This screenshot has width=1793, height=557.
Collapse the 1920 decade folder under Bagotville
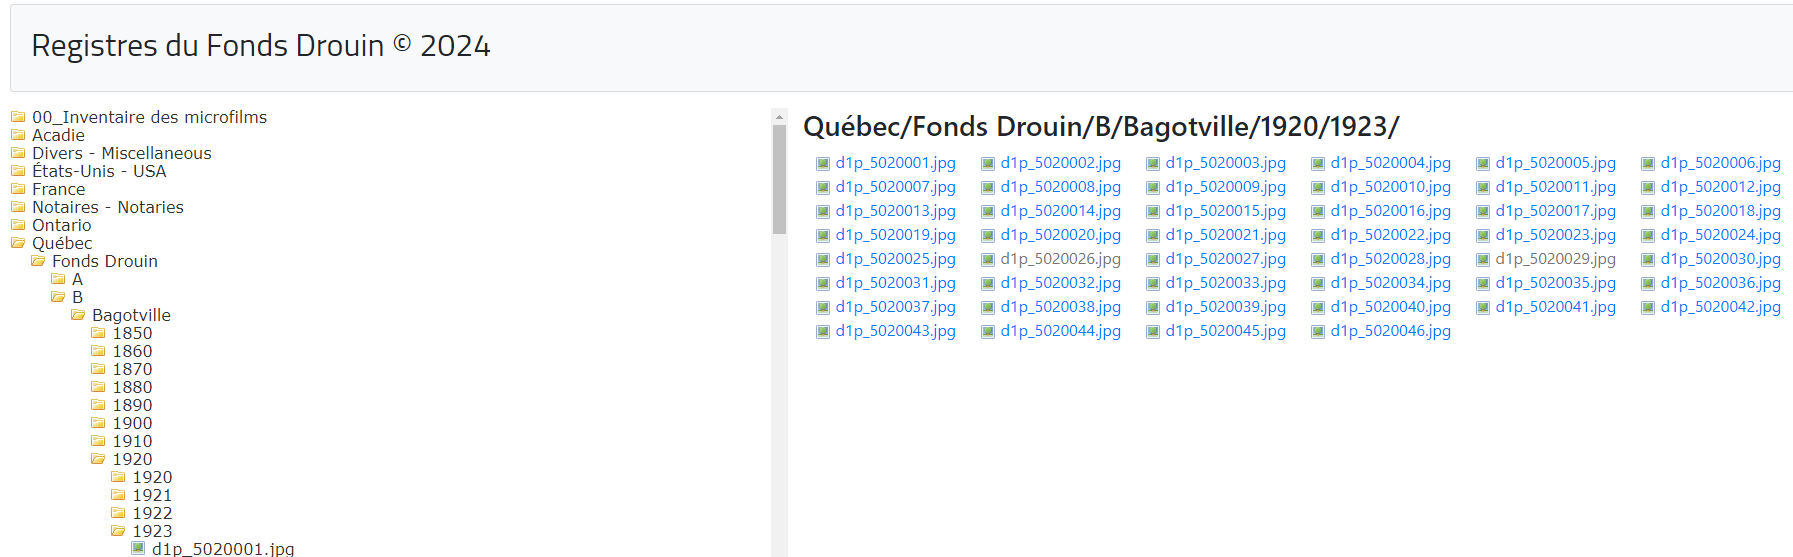click(x=132, y=459)
